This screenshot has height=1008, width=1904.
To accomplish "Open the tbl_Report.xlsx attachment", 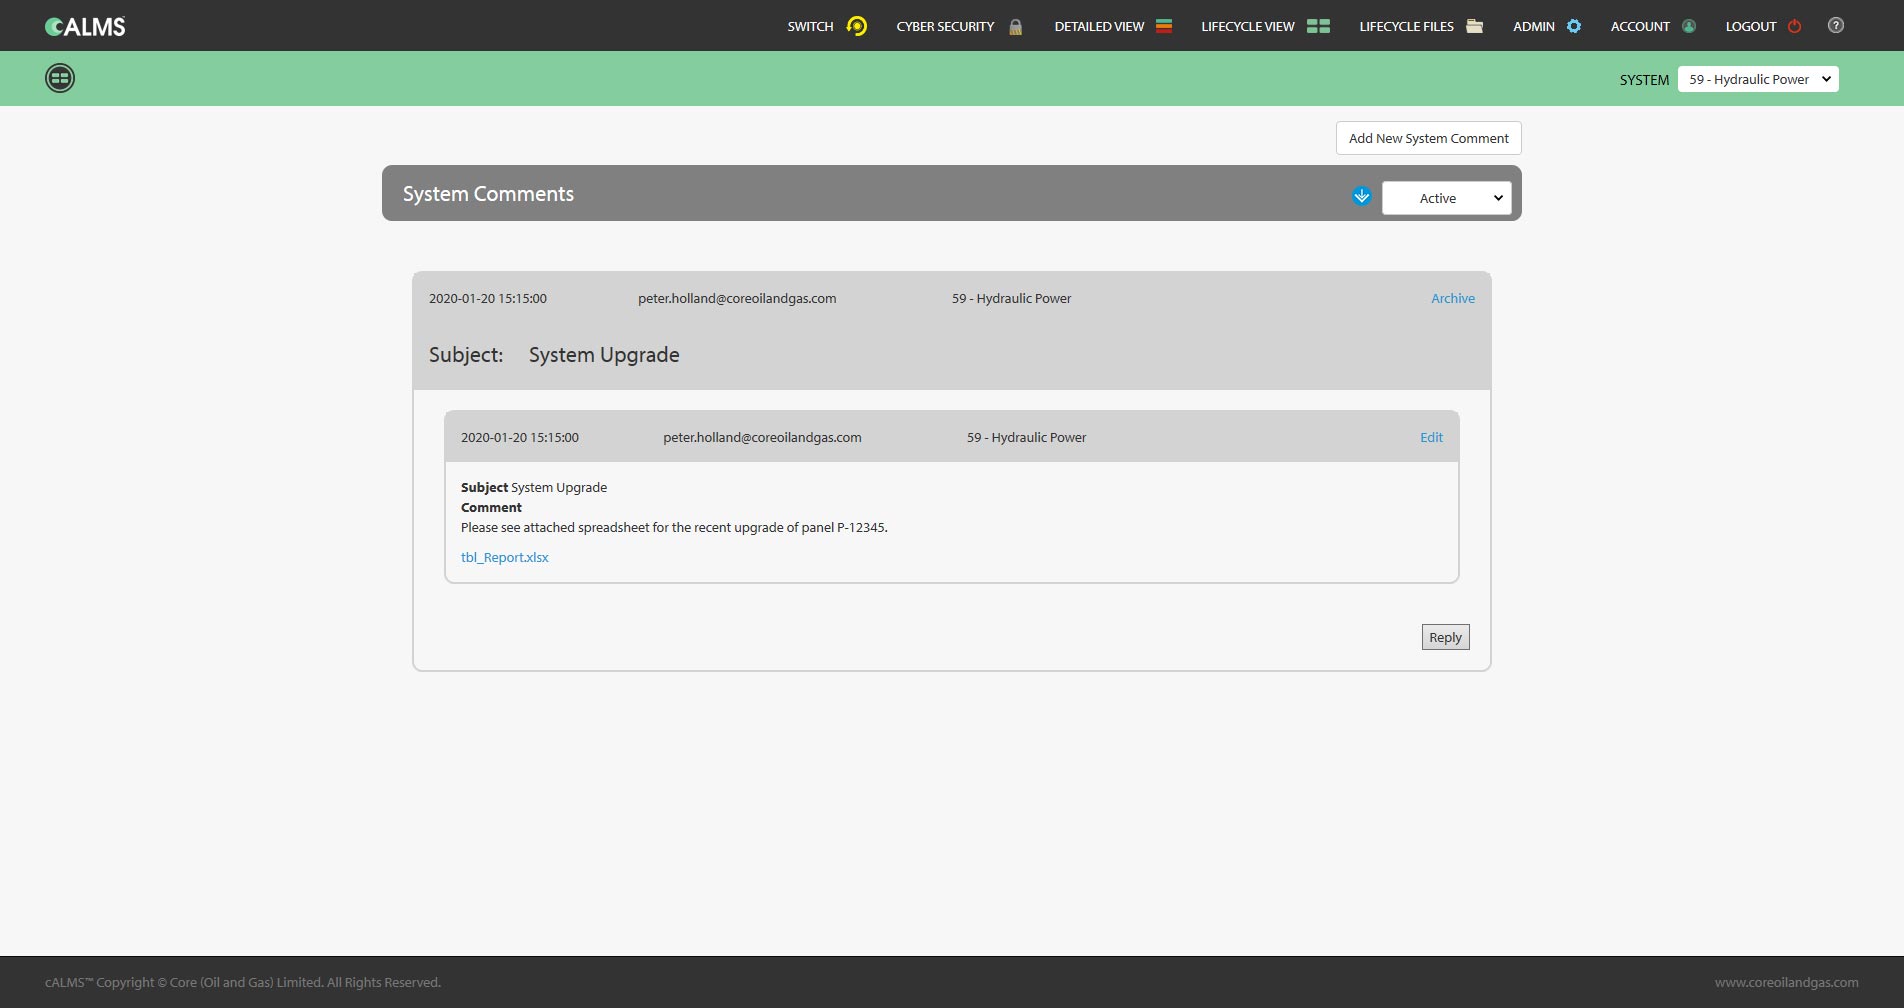I will [504, 557].
